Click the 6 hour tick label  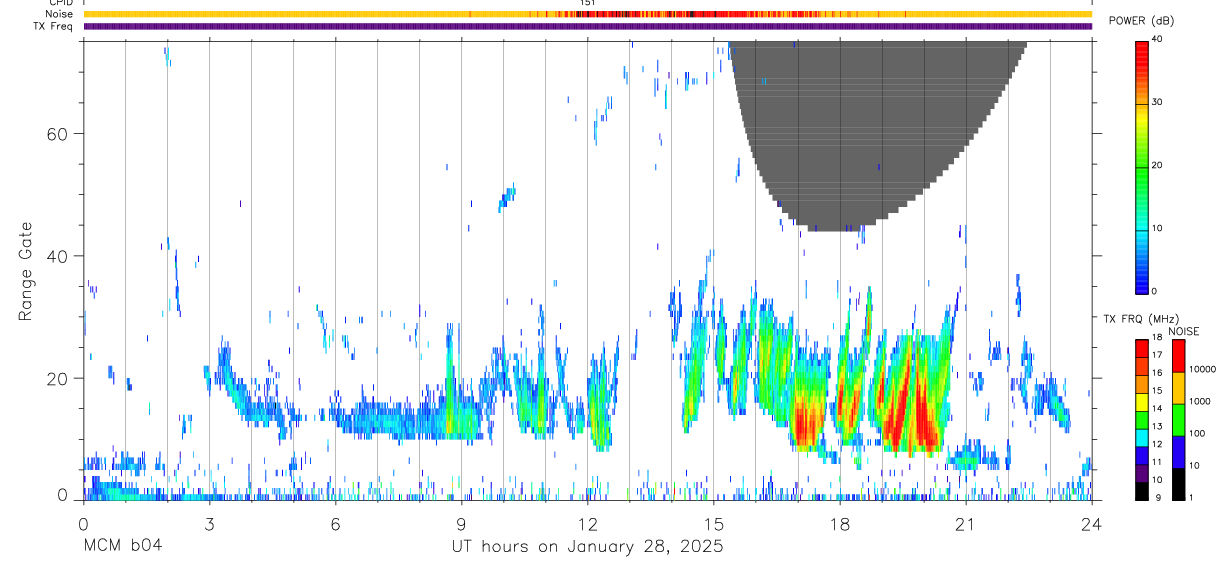(x=335, y=523)
